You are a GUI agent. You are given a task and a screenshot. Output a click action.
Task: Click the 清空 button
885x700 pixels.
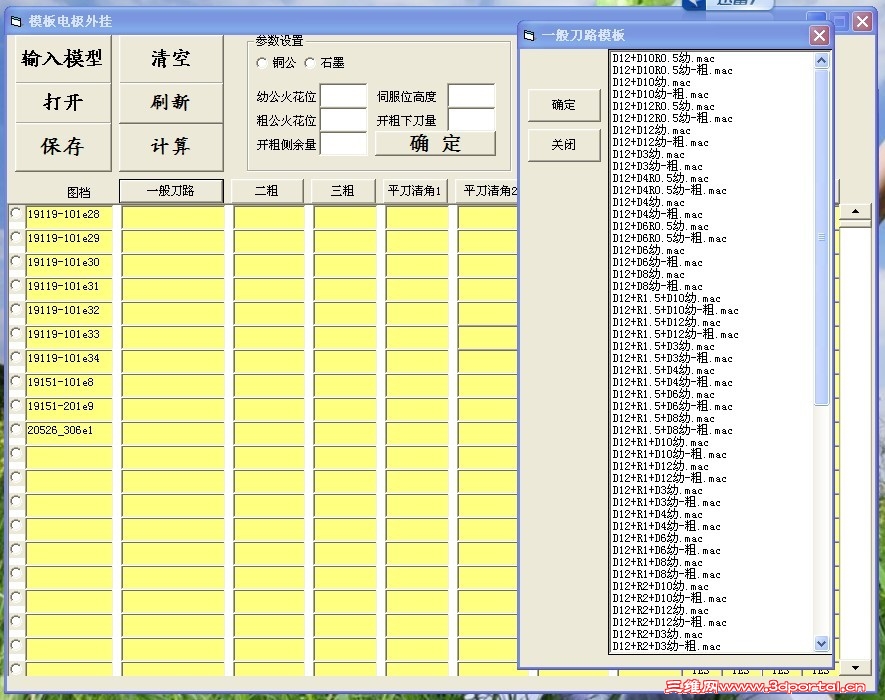tap(171, 59)
